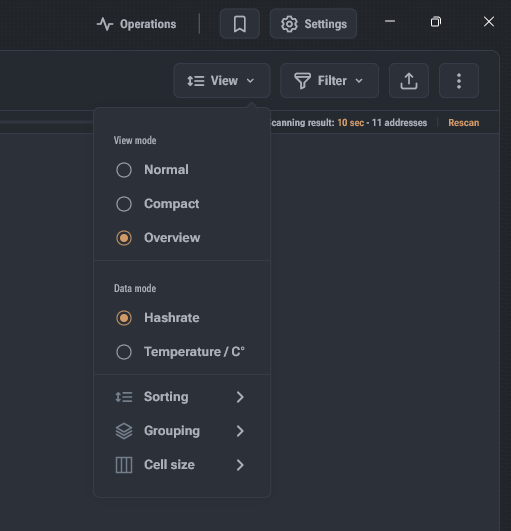This screenshot has height=531, width=511.
Task: Click the Rescan link
Action: [464, 123]
